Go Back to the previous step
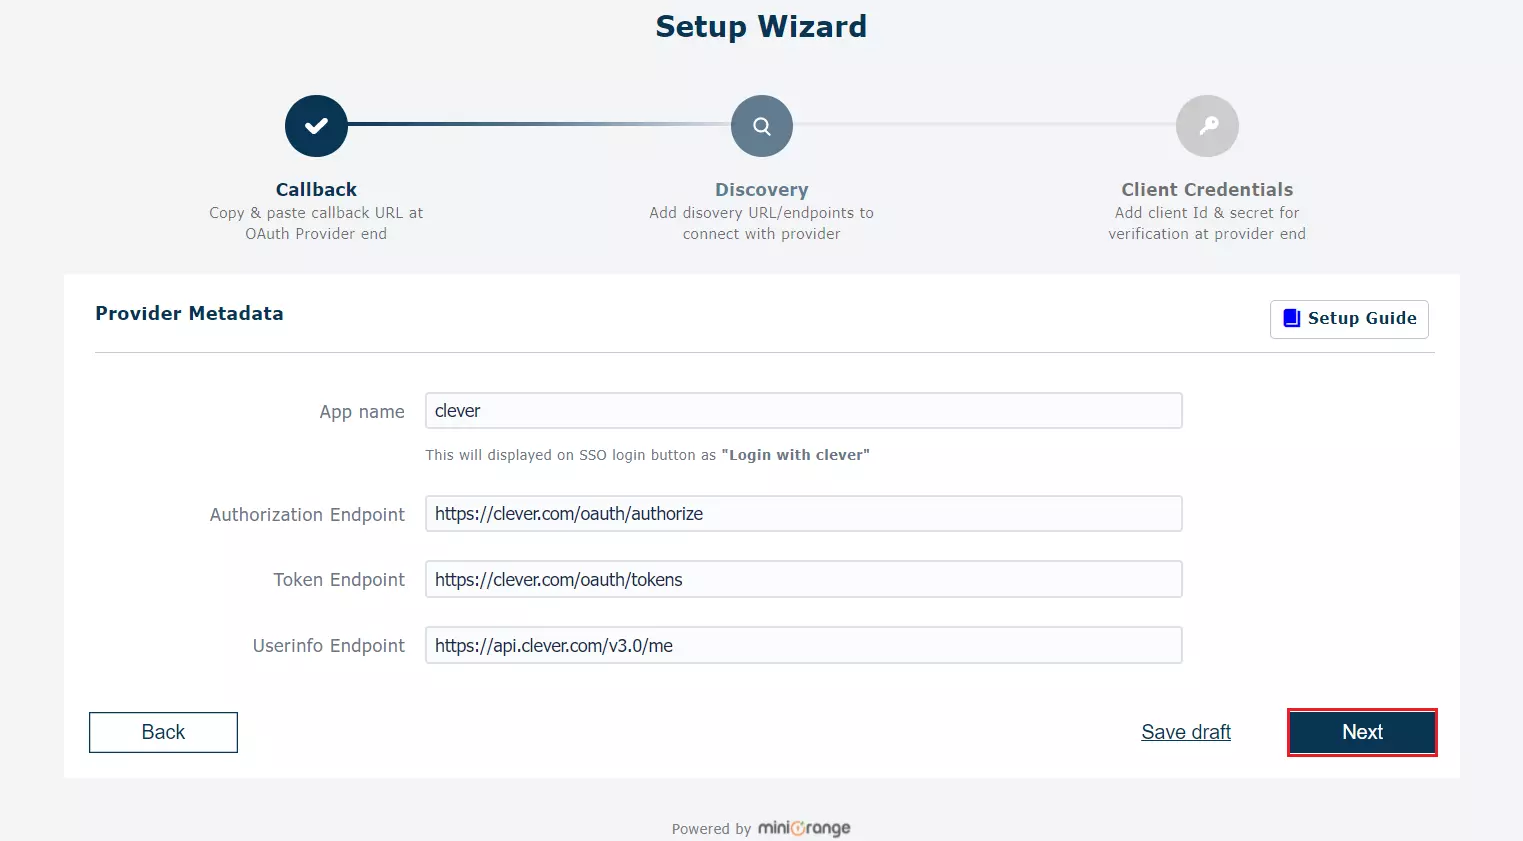Image resolution: width=1523 pixels, height=841 pixels. tap(163, 732)
